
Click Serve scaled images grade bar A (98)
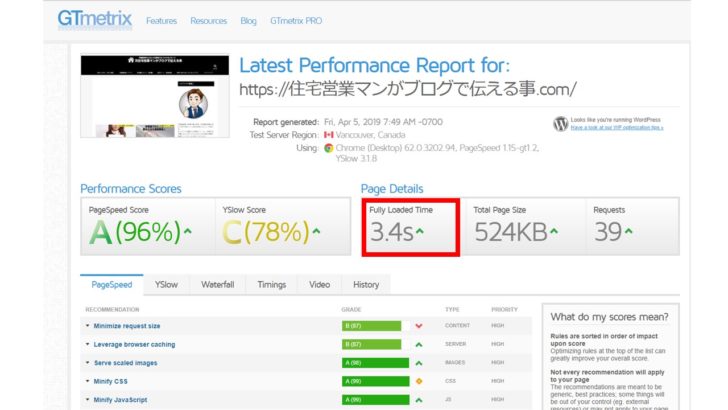376,363
